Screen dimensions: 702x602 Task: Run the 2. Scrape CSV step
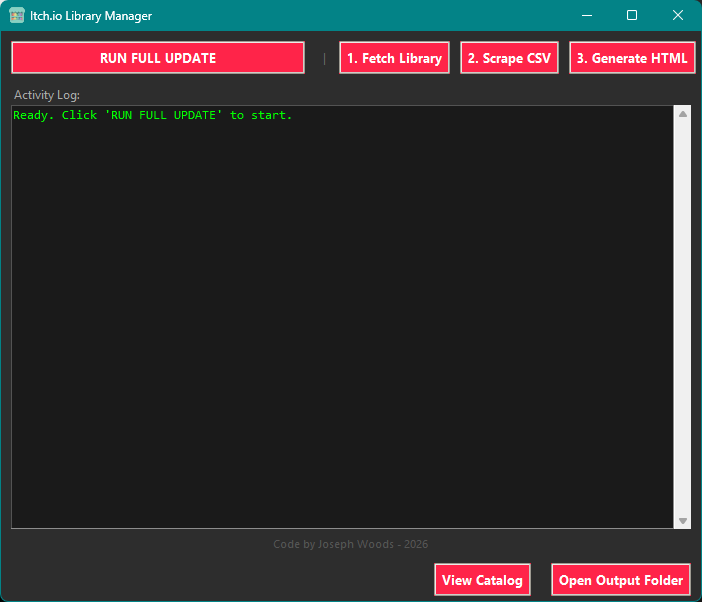tap(509, 58)
